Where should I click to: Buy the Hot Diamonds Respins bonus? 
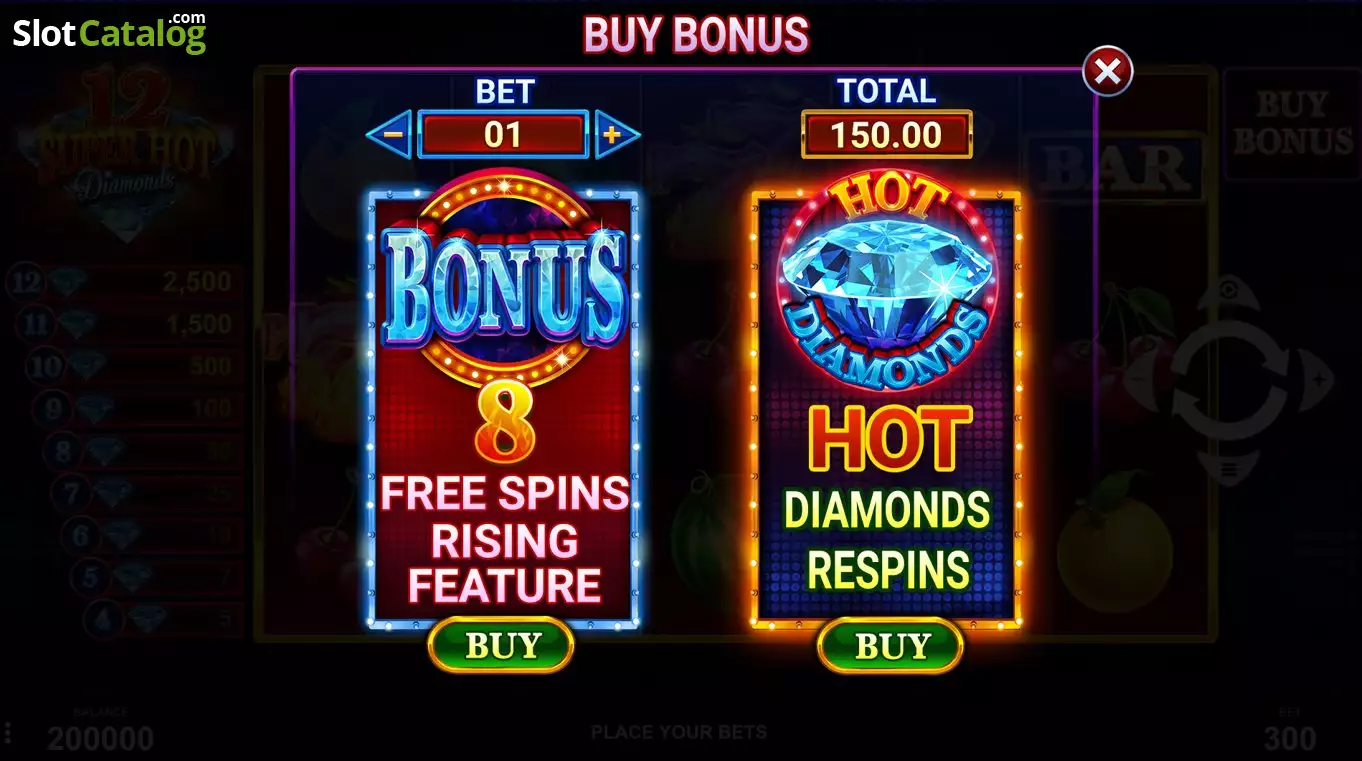pos(890,646)
